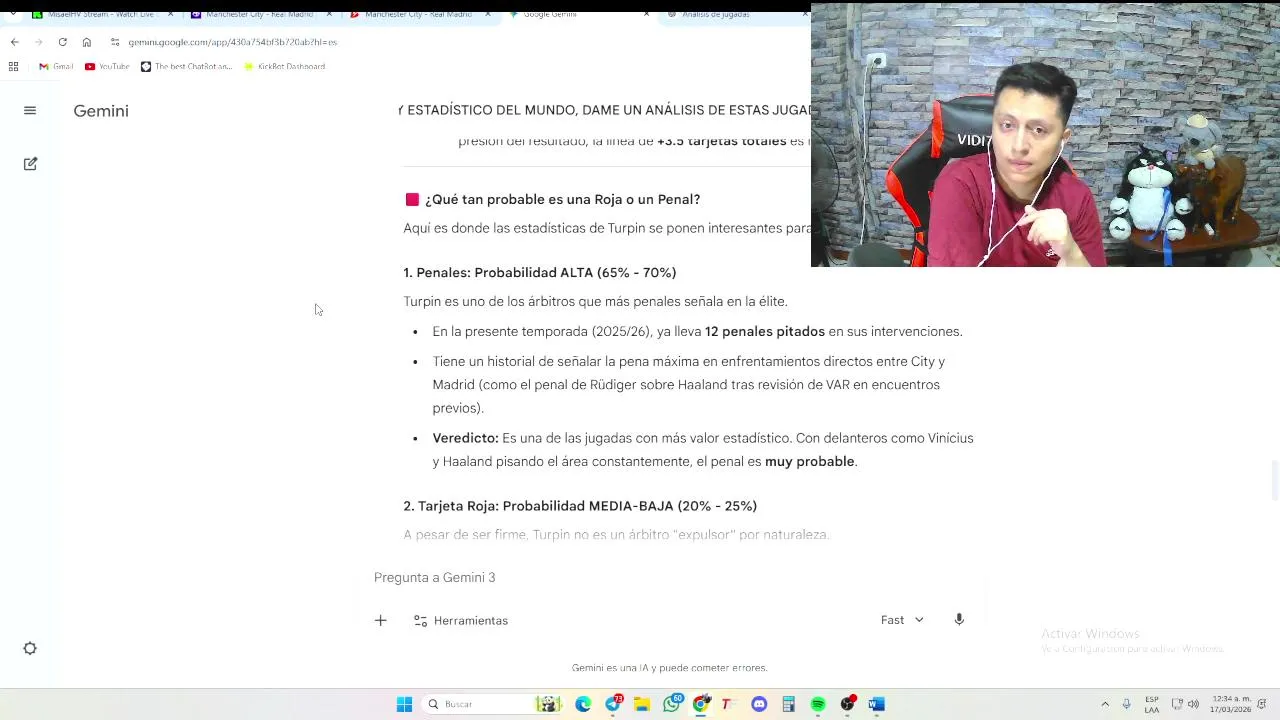This screenshot has width=1280, height=720.
Task: Click the '¿Qué tan probable es una Roja' heading
Action: [x=562, y=200]
